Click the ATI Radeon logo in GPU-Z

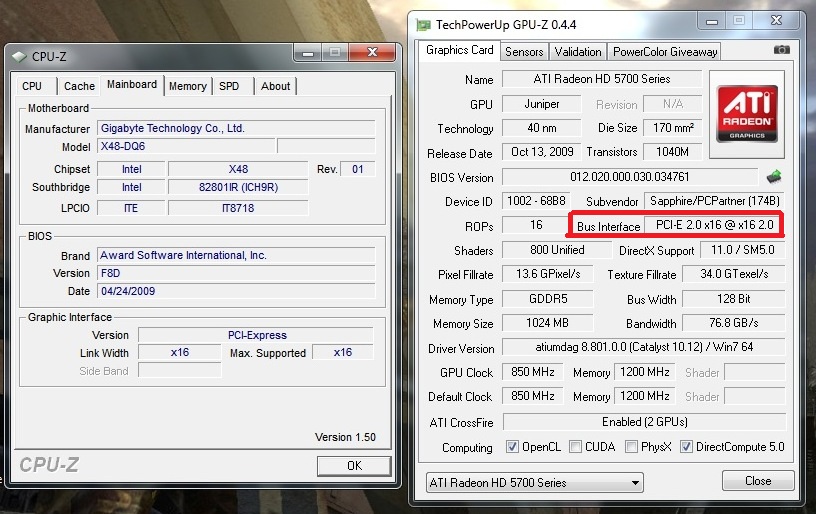click(x=747, y=114)
